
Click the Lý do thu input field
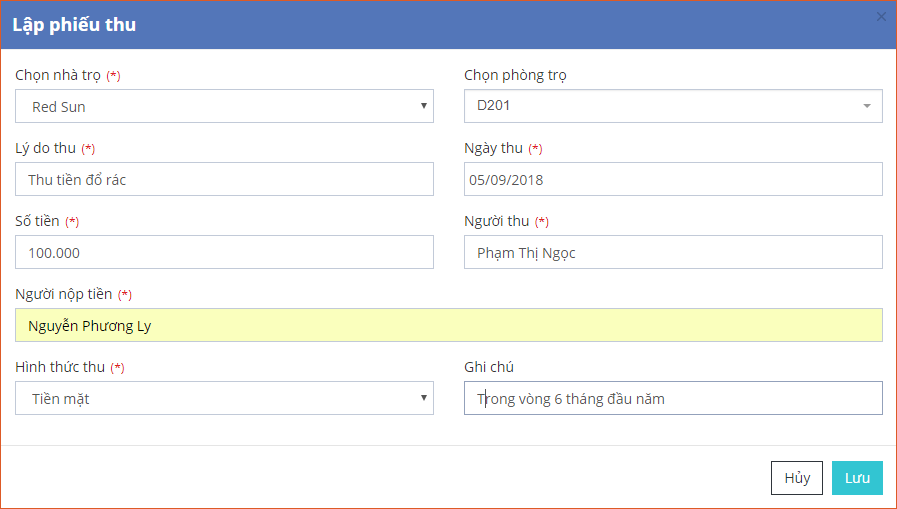(x=224, y=180)
